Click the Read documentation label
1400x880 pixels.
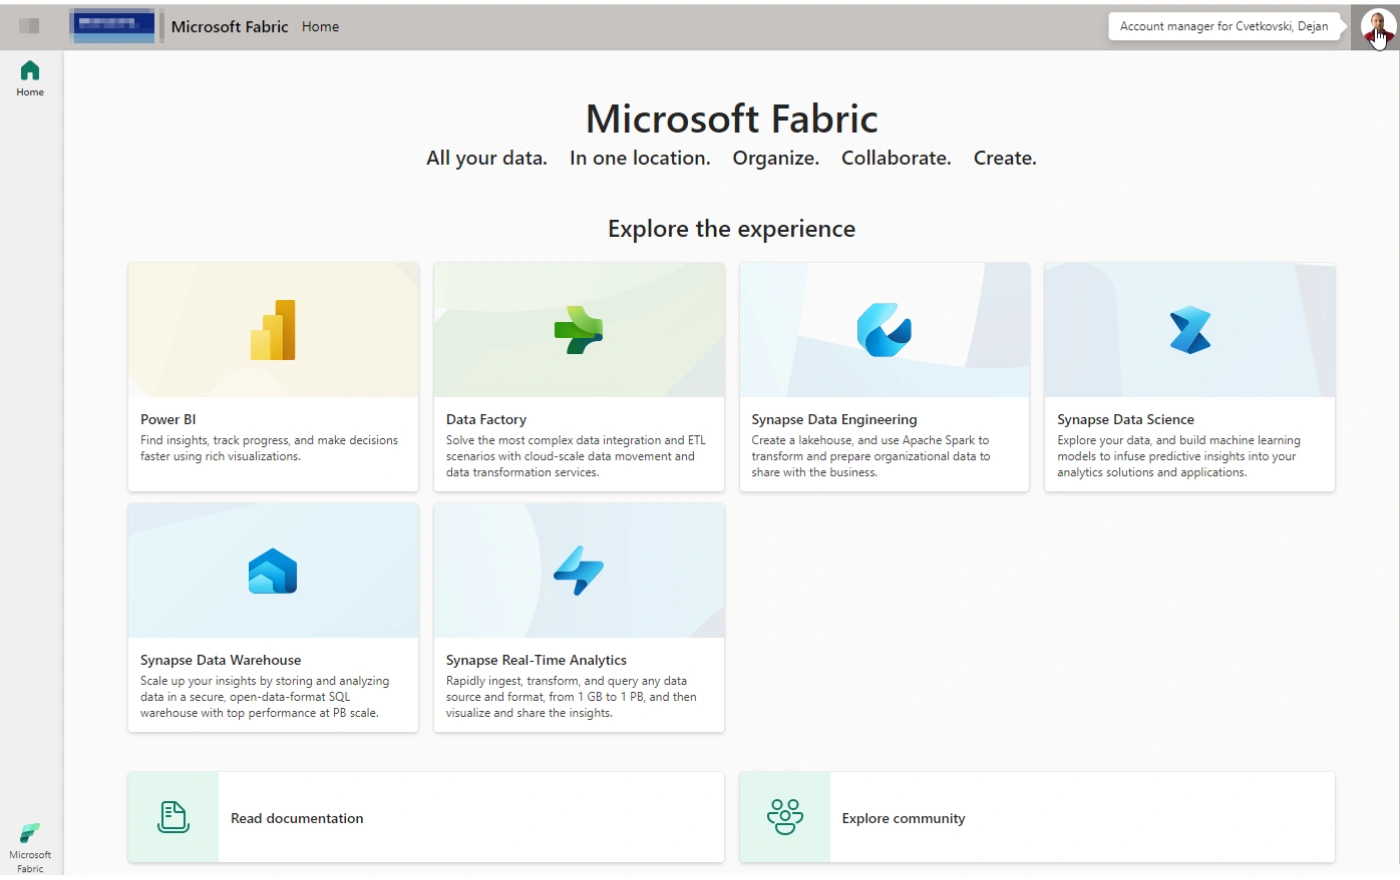297,818
